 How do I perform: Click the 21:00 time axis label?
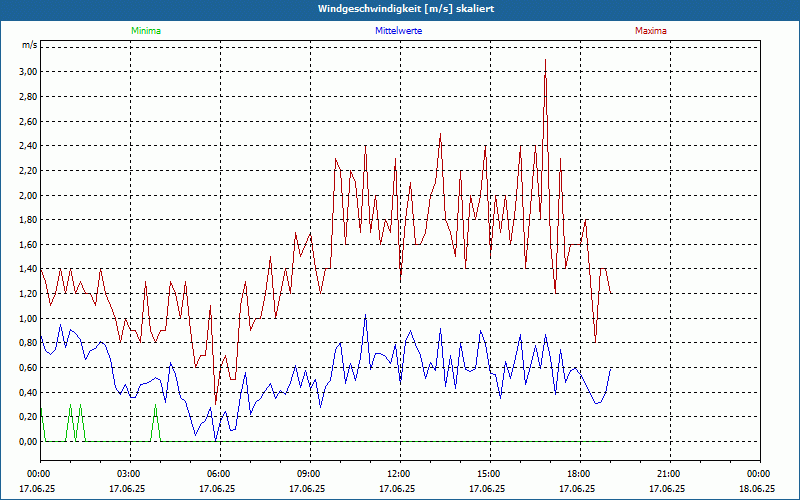pos(670,474)
